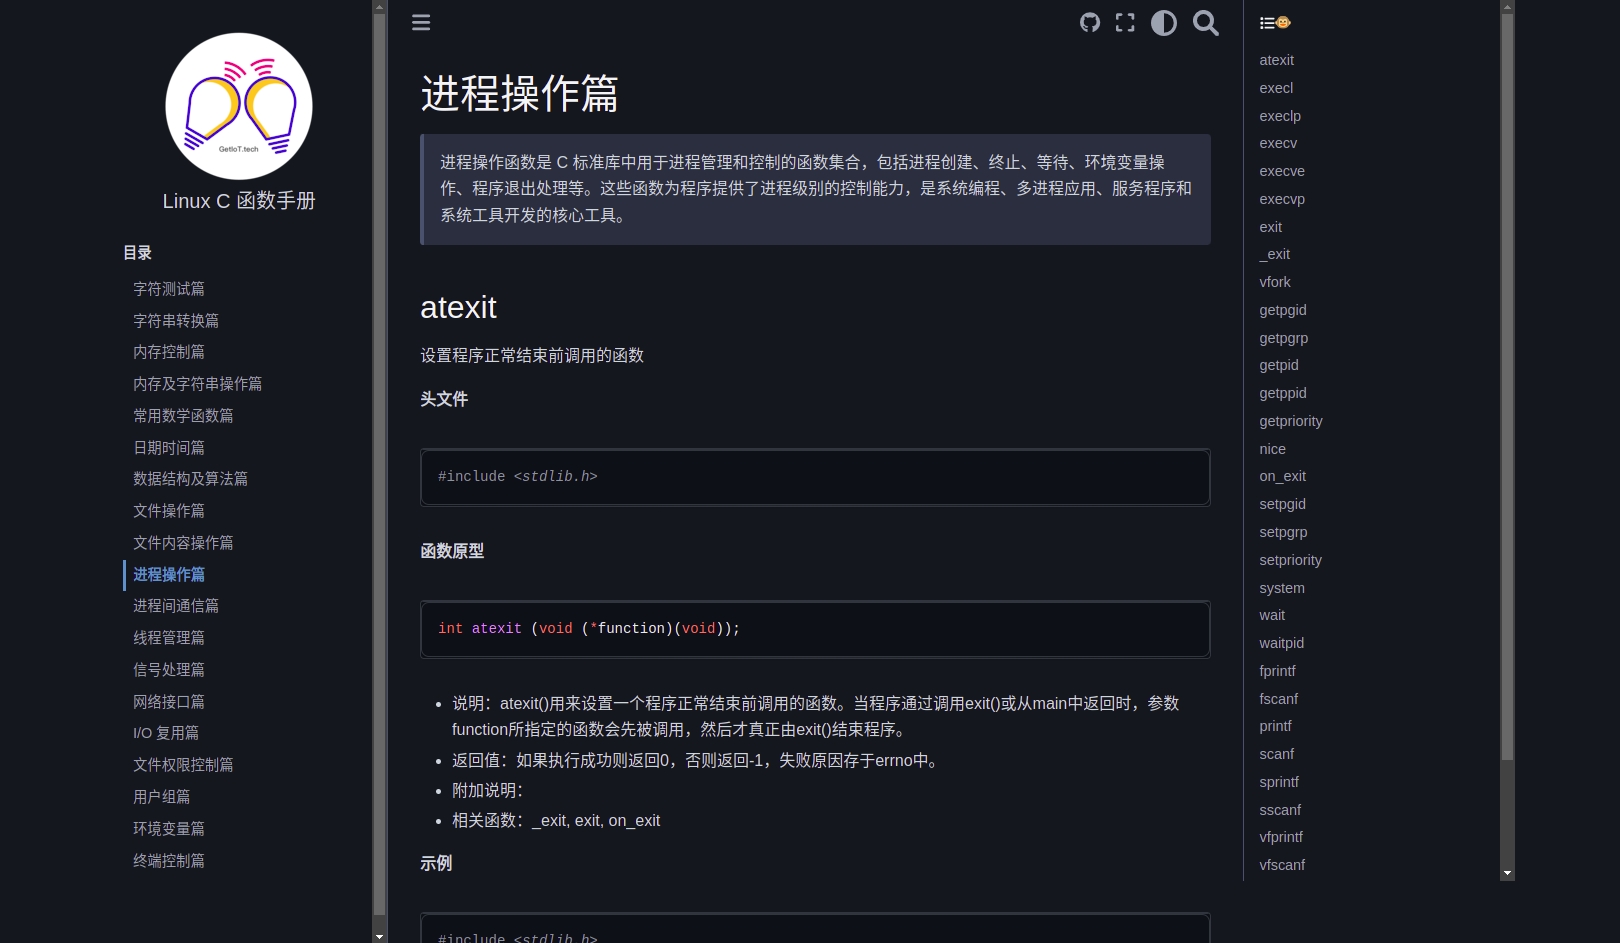
Task: Click the table of contents list icon
Action: (1274, 23)
